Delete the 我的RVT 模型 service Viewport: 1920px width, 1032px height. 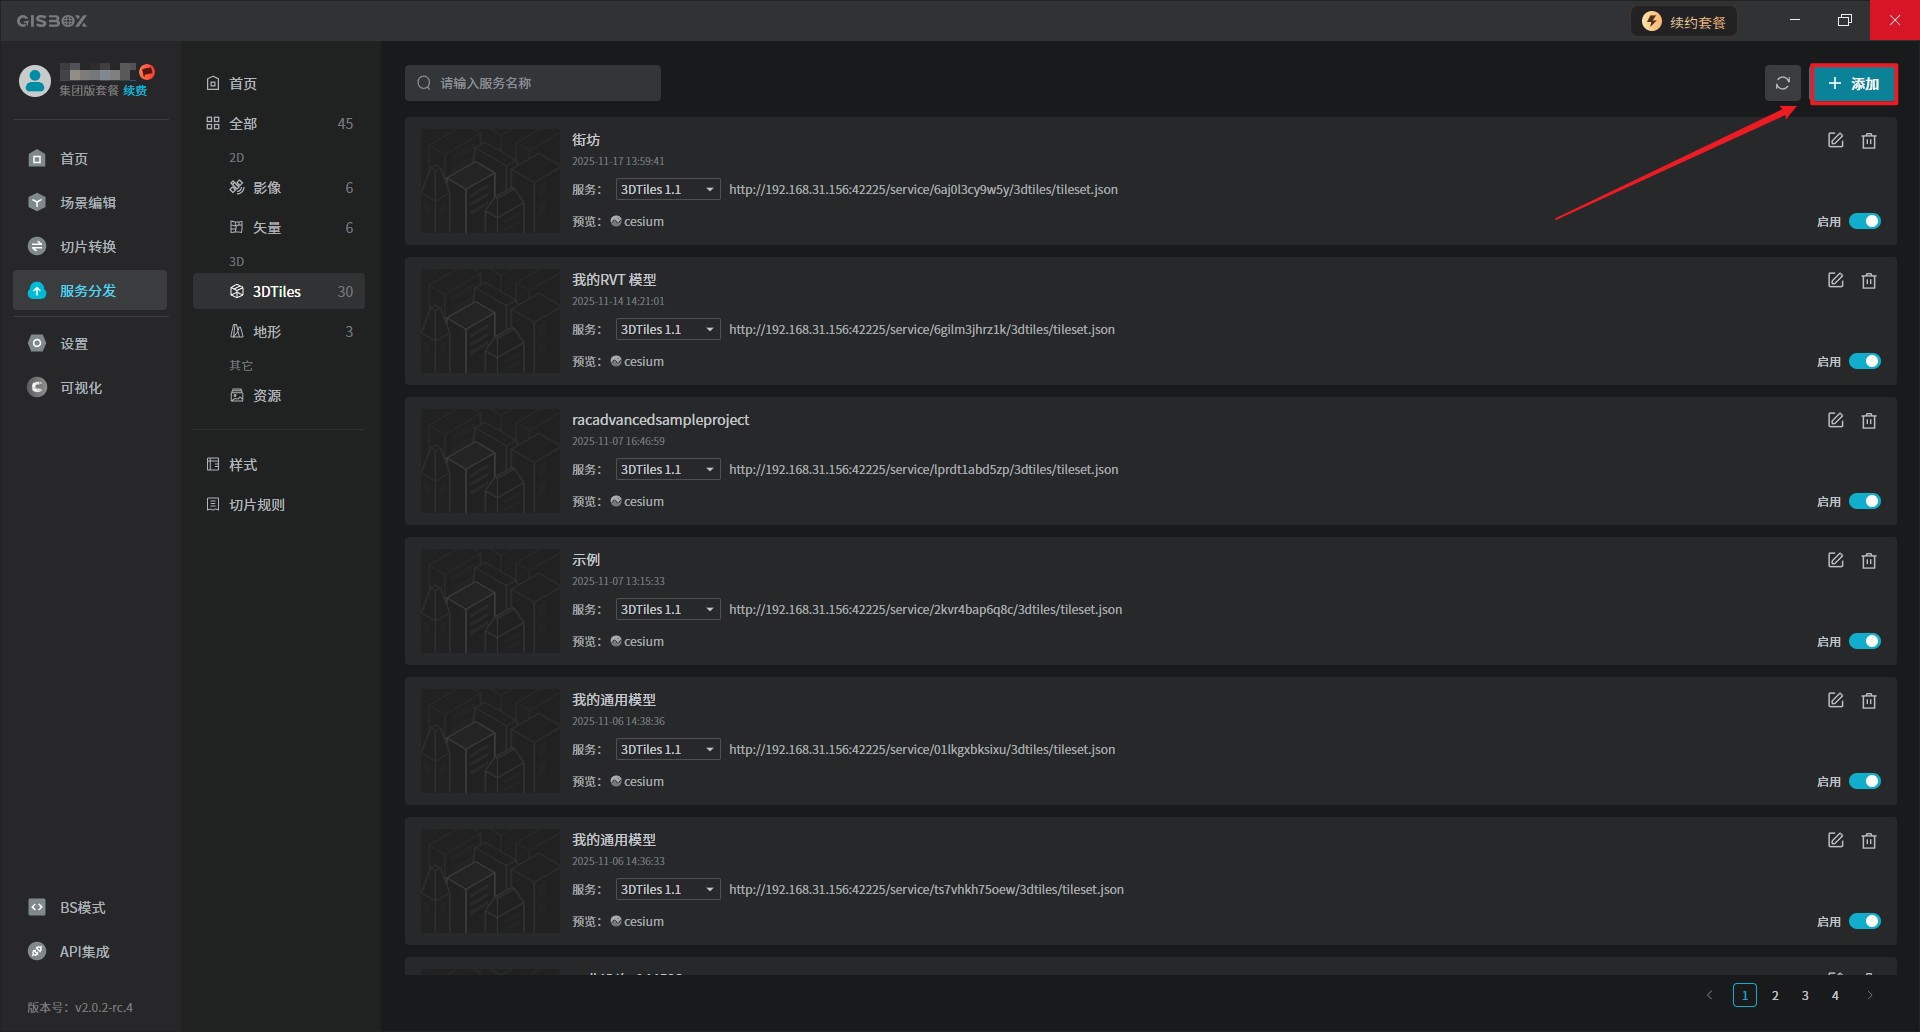coord(1868,281)
